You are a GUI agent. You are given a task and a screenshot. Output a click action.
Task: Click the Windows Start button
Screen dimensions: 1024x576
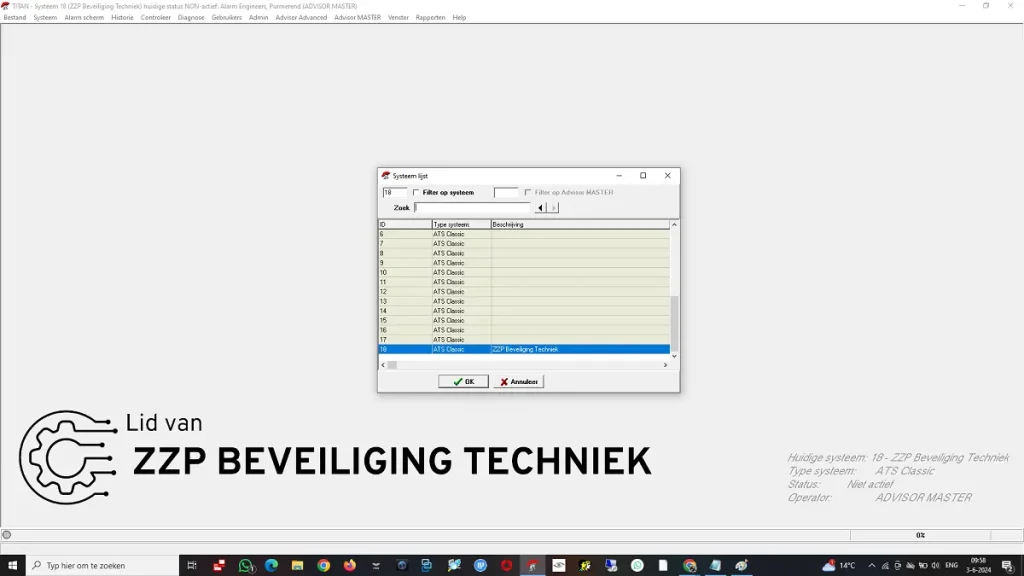(11, 565)
